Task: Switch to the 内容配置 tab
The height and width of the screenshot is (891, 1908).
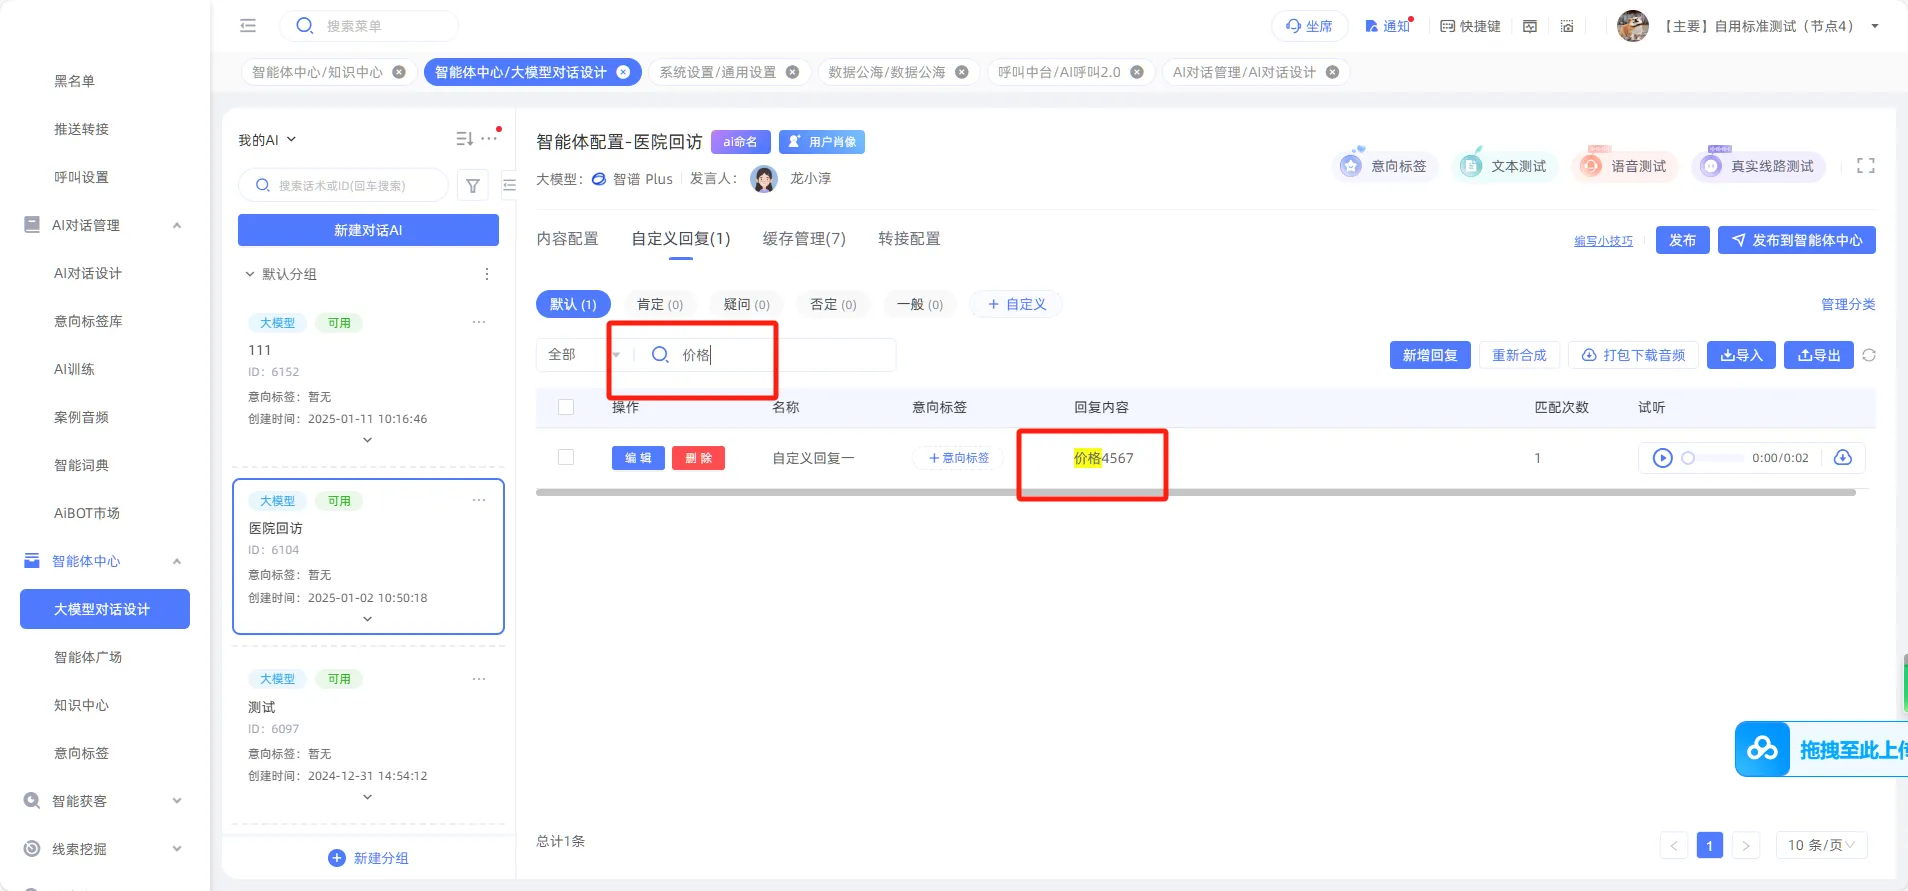Action: pyautogui.click(x=567, y=239)
